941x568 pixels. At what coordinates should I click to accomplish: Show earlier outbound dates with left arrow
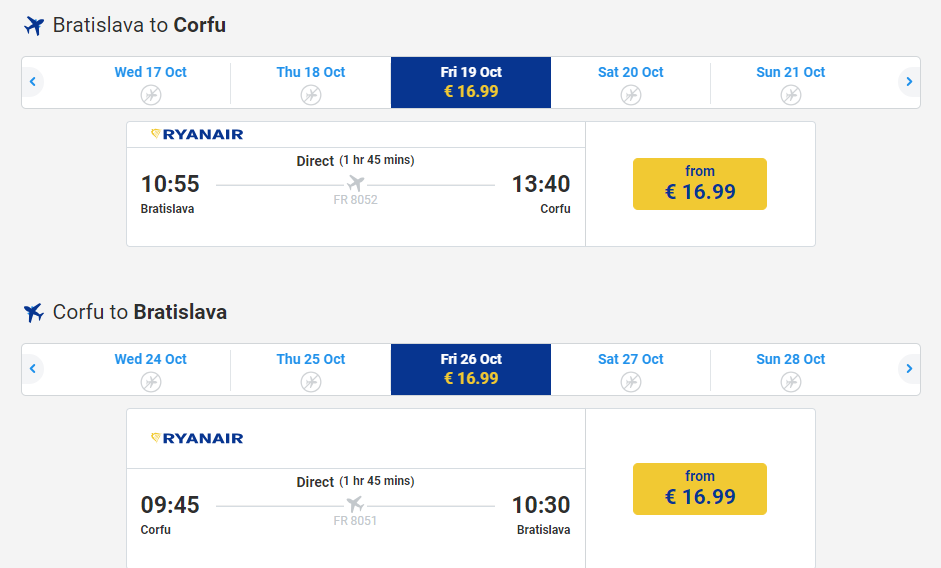pos(33,82)
